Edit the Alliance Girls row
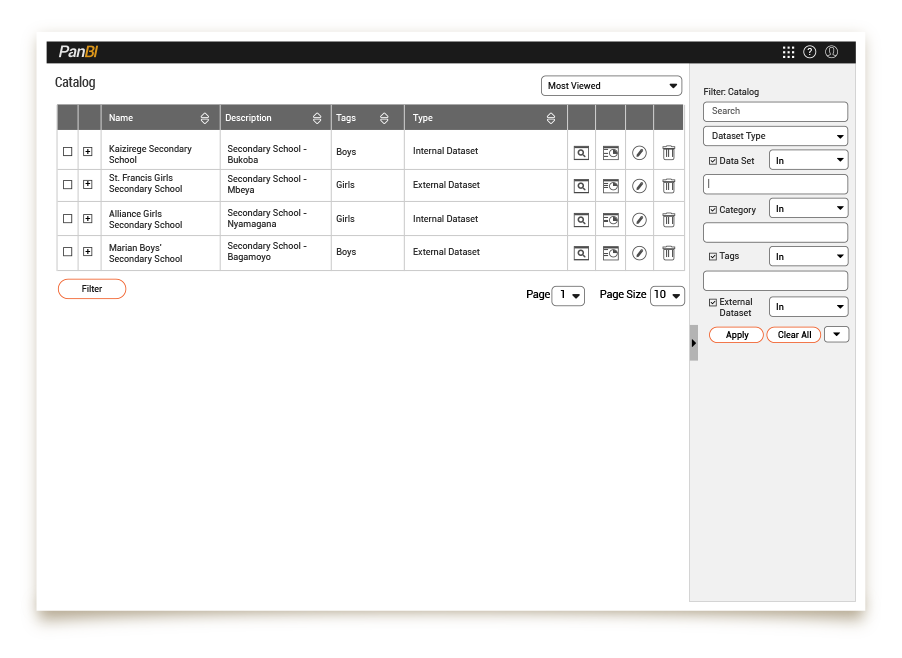 [x=639, y=220]
